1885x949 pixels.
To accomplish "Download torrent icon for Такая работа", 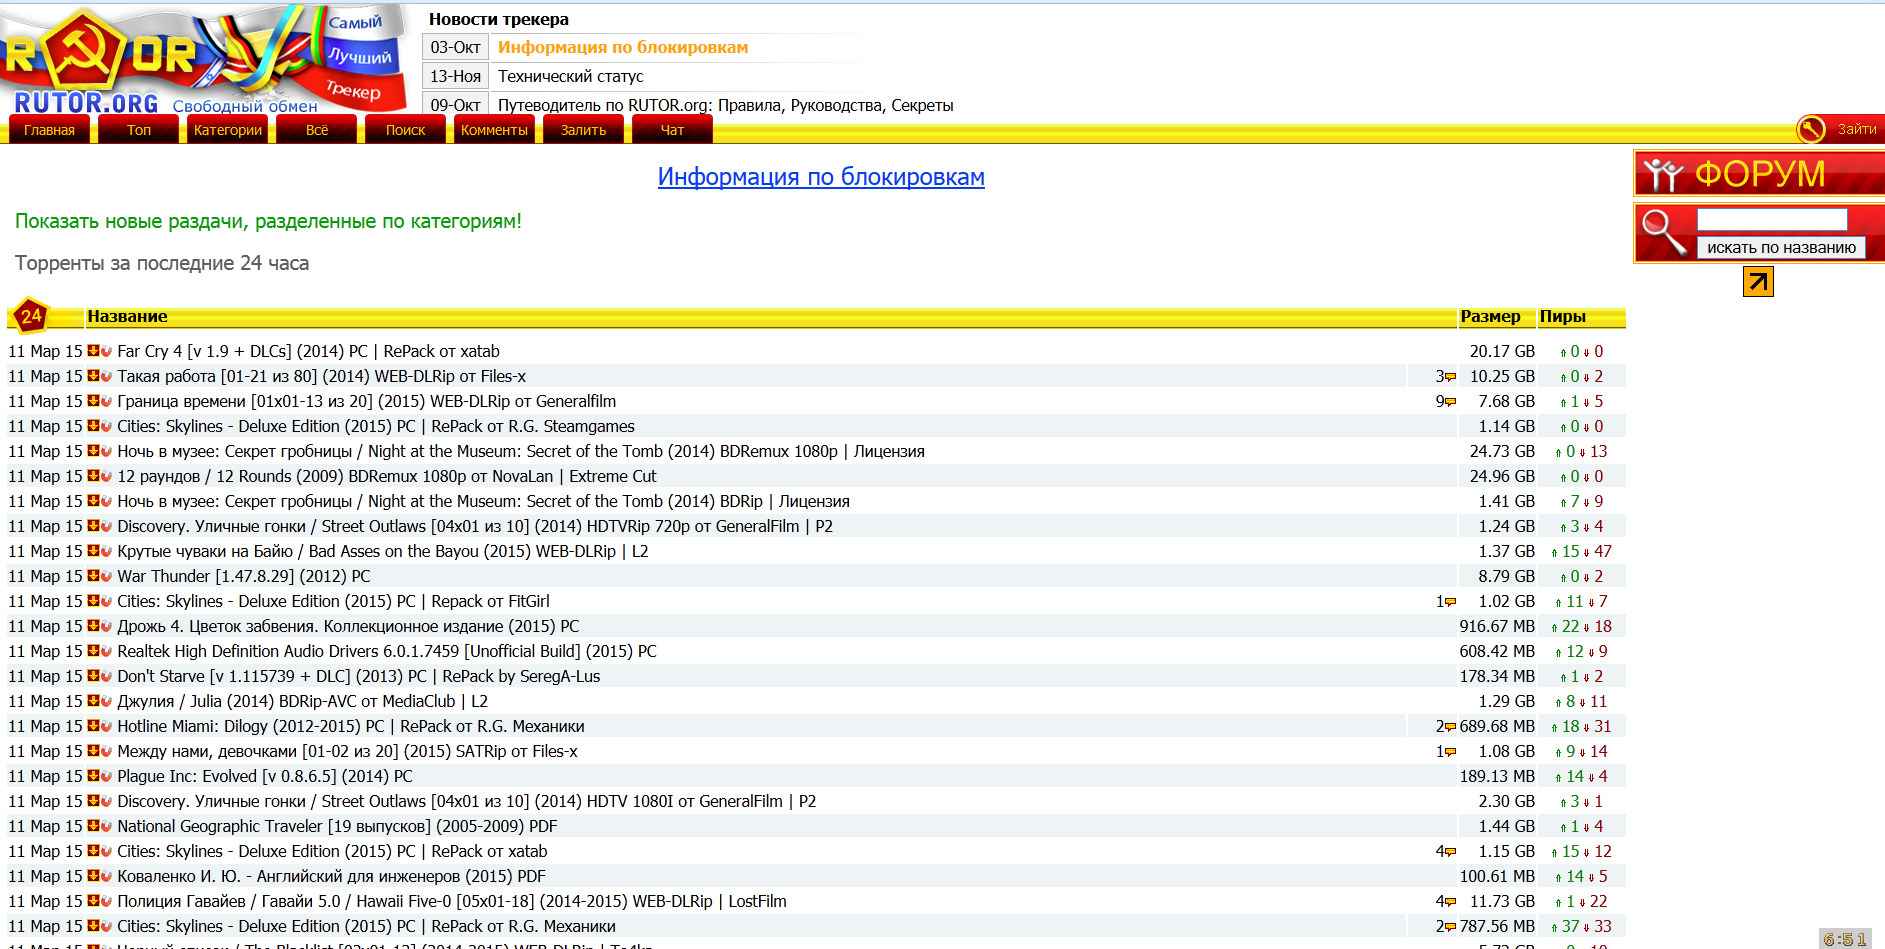I will (x=93, y=375).
